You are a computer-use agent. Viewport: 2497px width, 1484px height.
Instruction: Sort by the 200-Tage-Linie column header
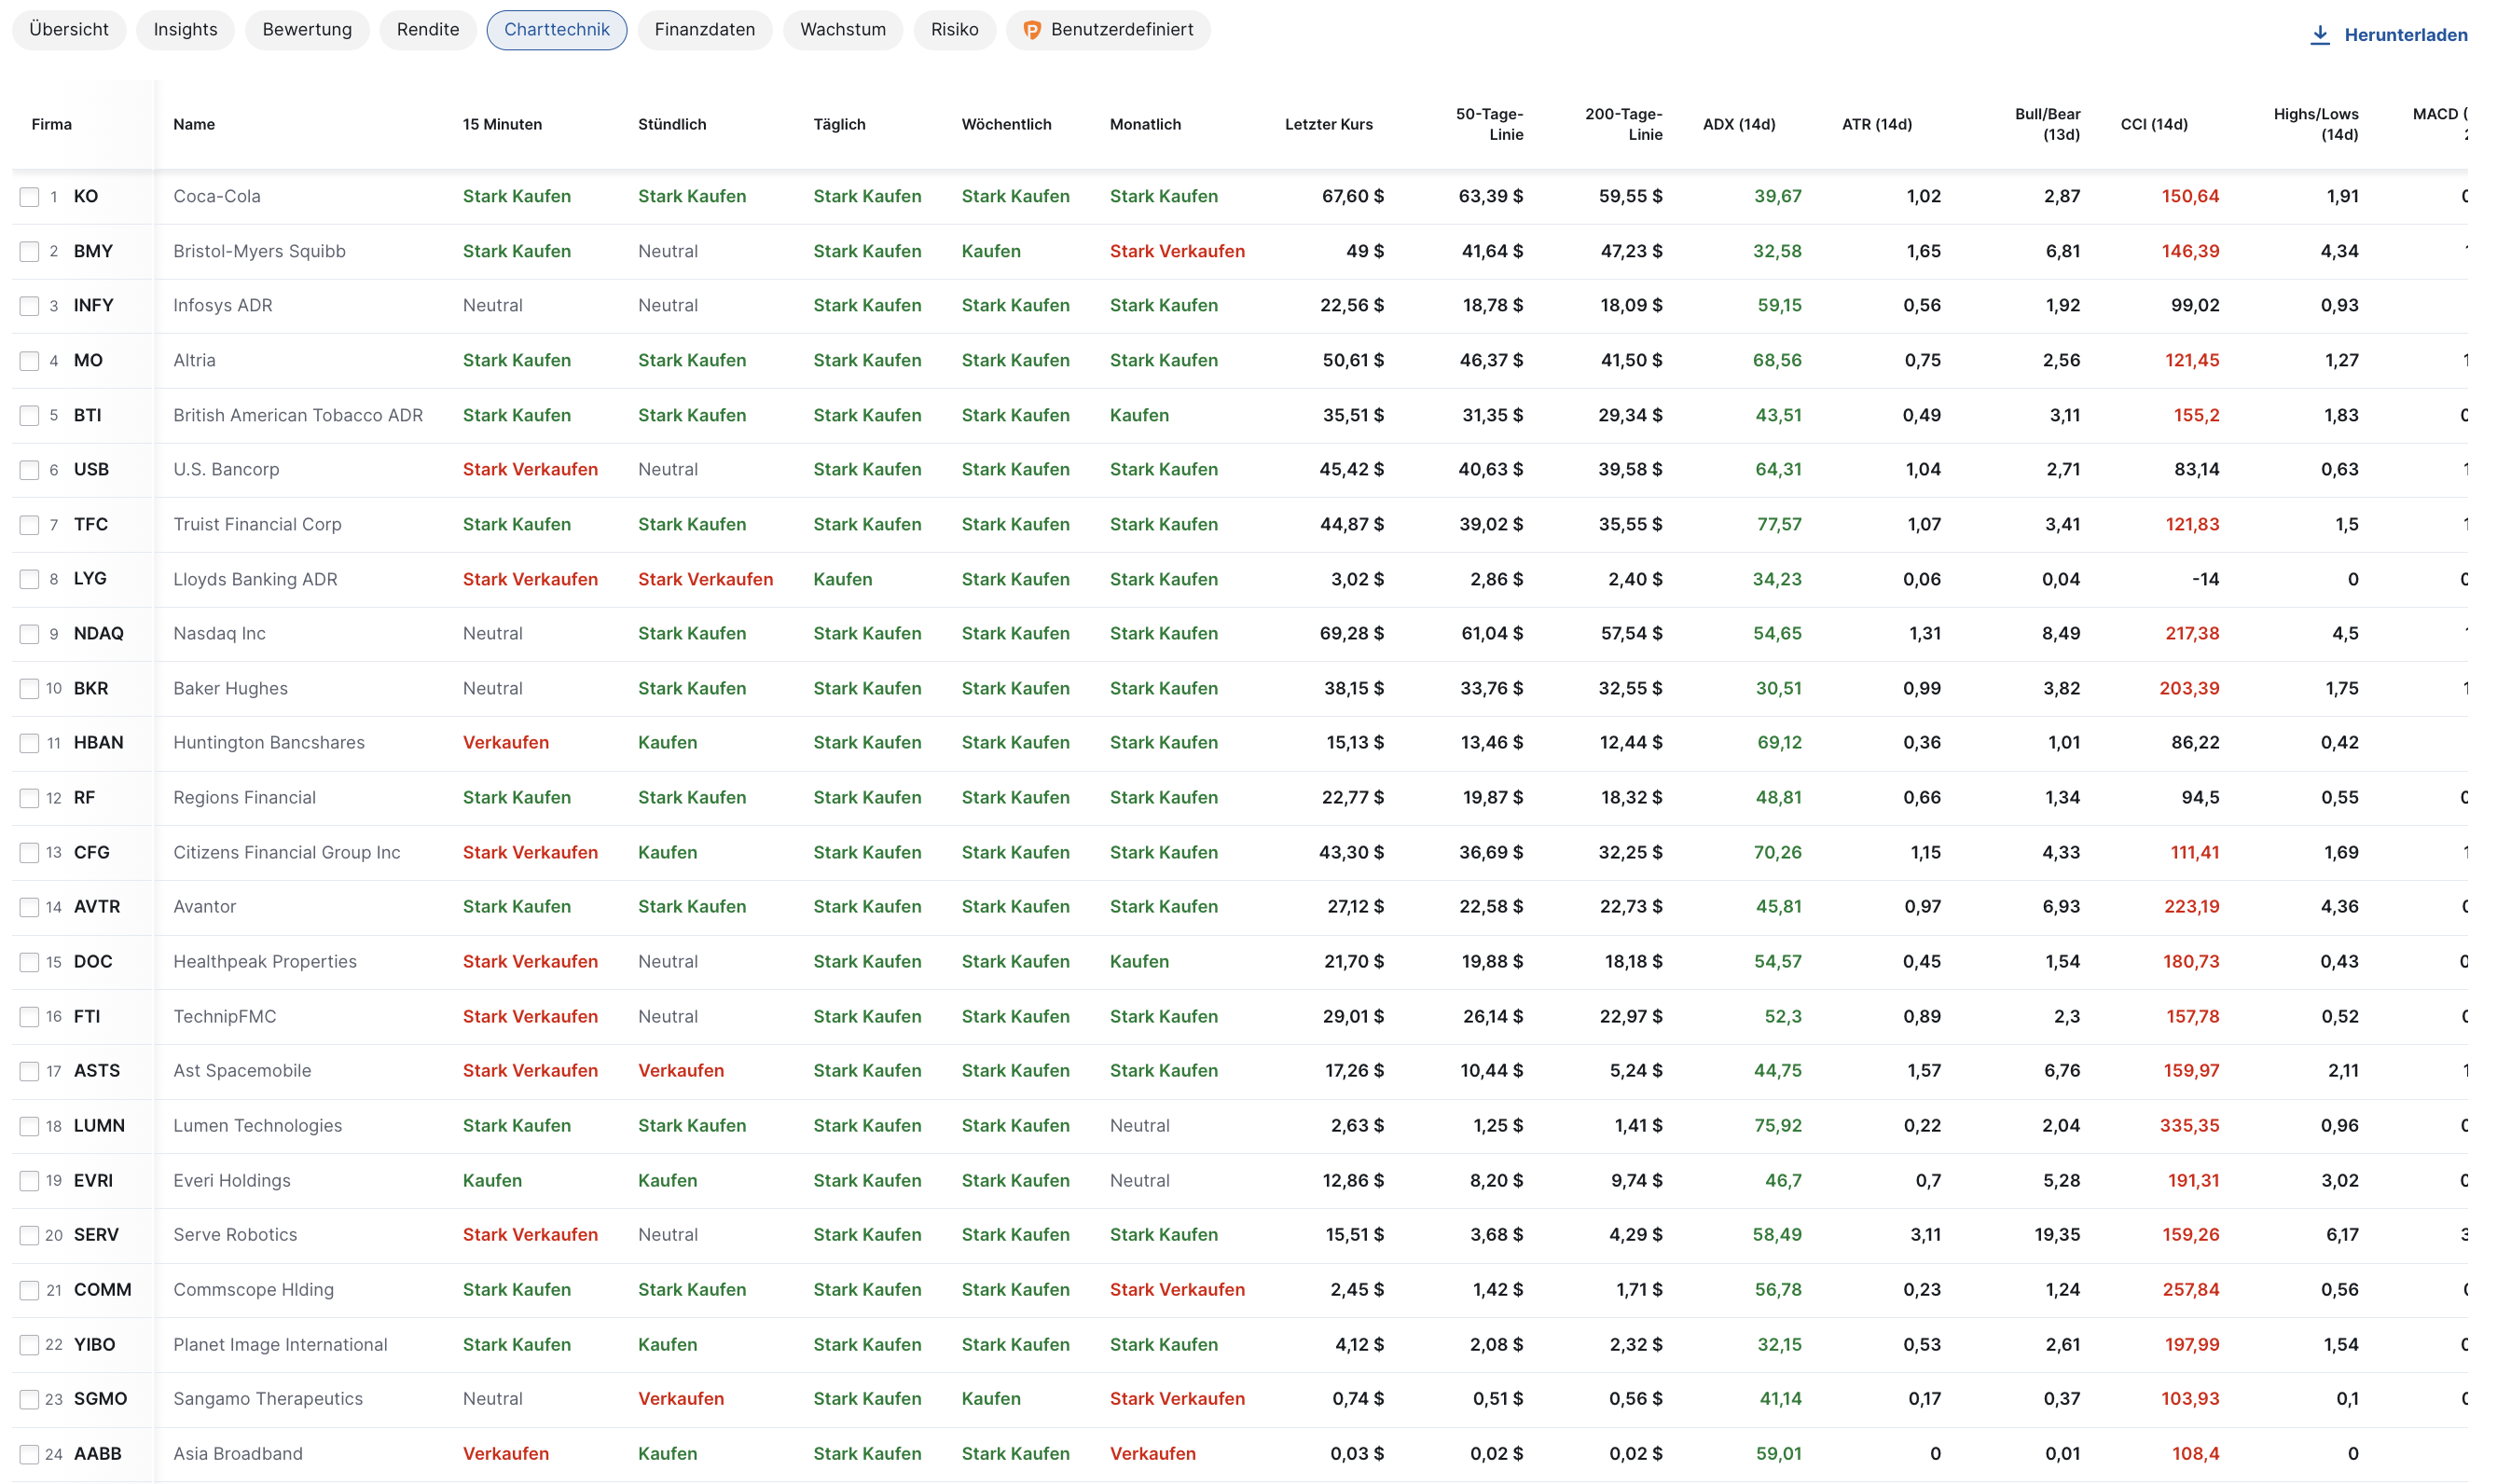[1623, 124]
